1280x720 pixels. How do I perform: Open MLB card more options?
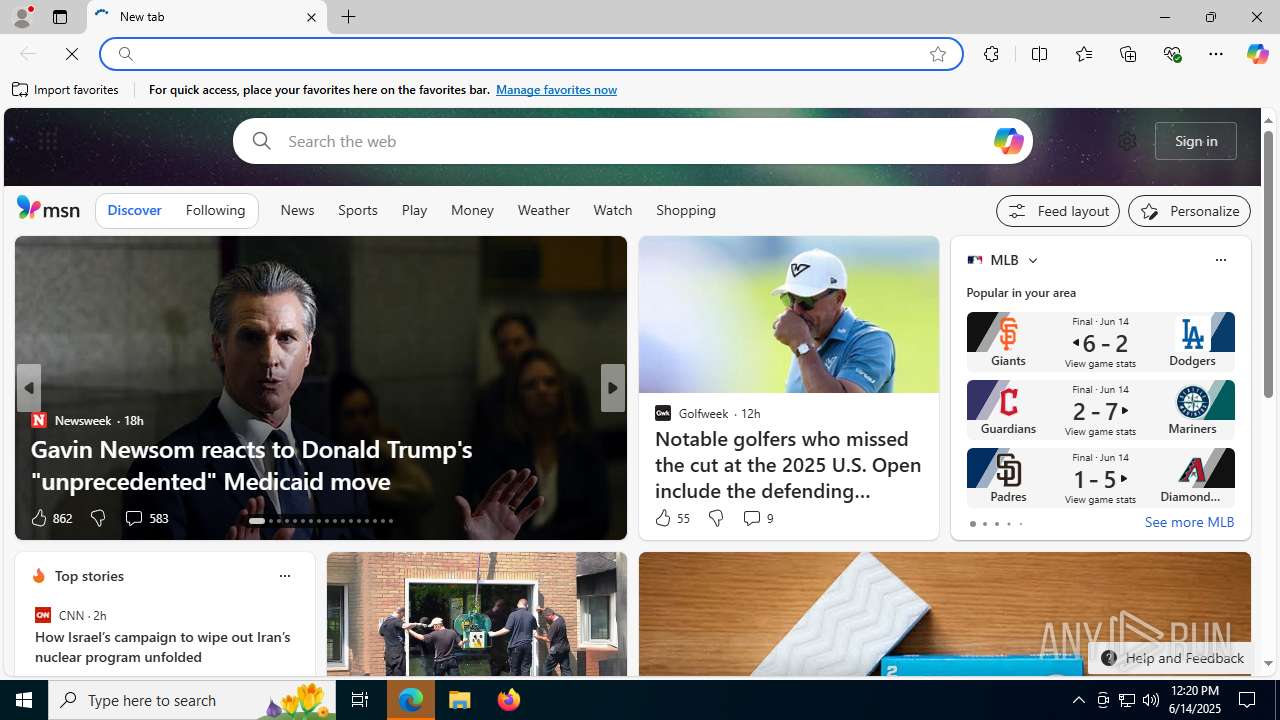point(1220,260)
